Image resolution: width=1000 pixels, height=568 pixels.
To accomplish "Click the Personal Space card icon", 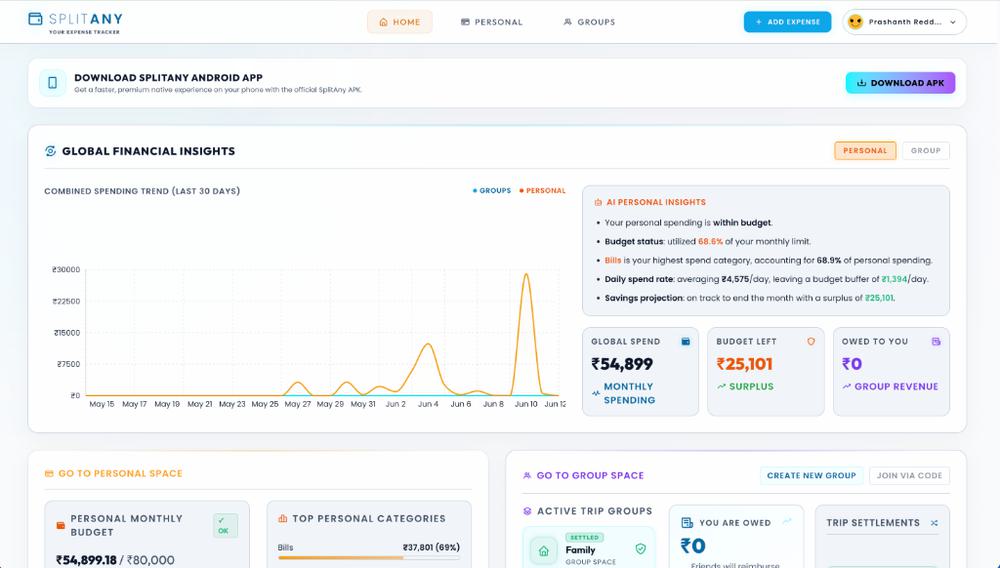I will [49, 474].
